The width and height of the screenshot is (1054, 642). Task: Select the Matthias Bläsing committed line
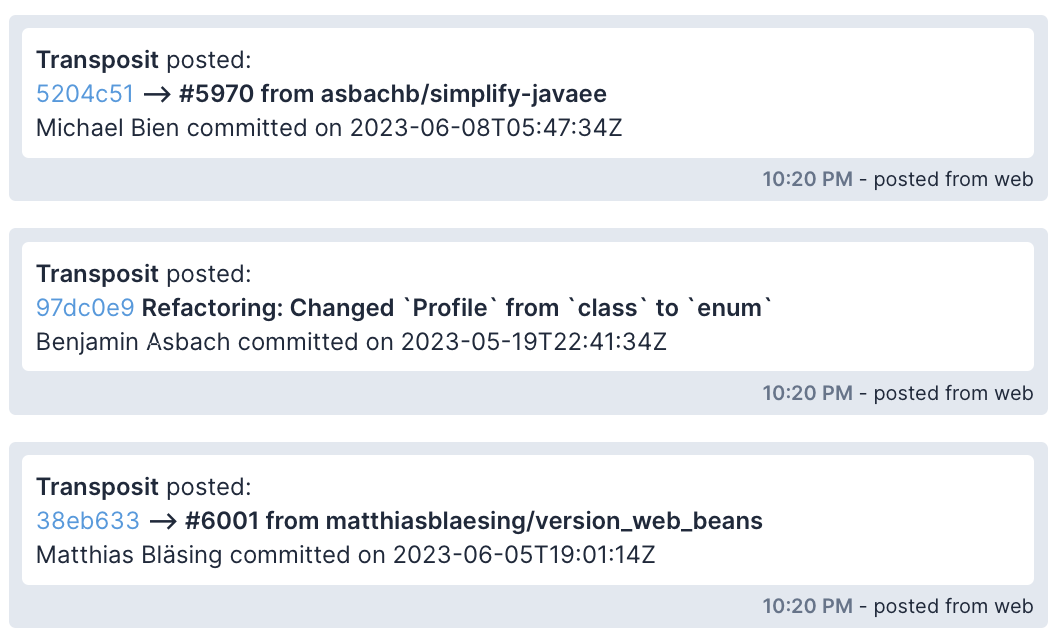(x=345, y=555)
